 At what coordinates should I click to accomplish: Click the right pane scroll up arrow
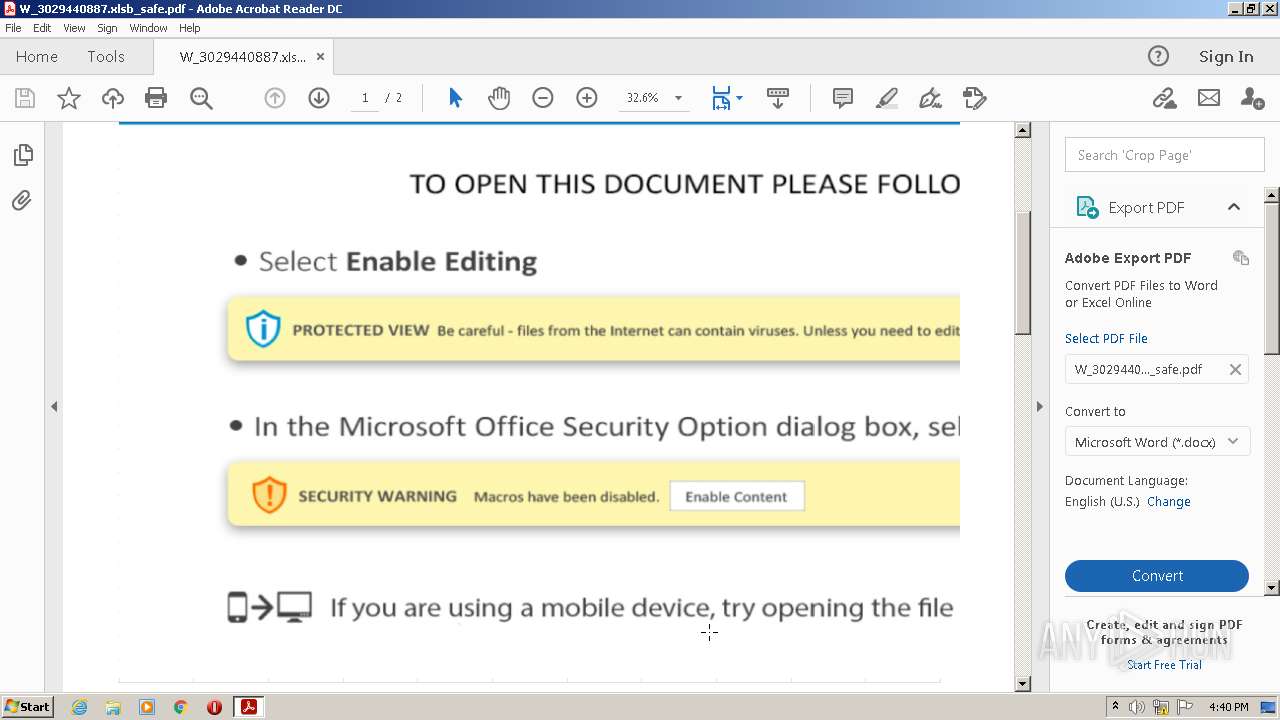pyautogui.click(x=1272, y=194)
